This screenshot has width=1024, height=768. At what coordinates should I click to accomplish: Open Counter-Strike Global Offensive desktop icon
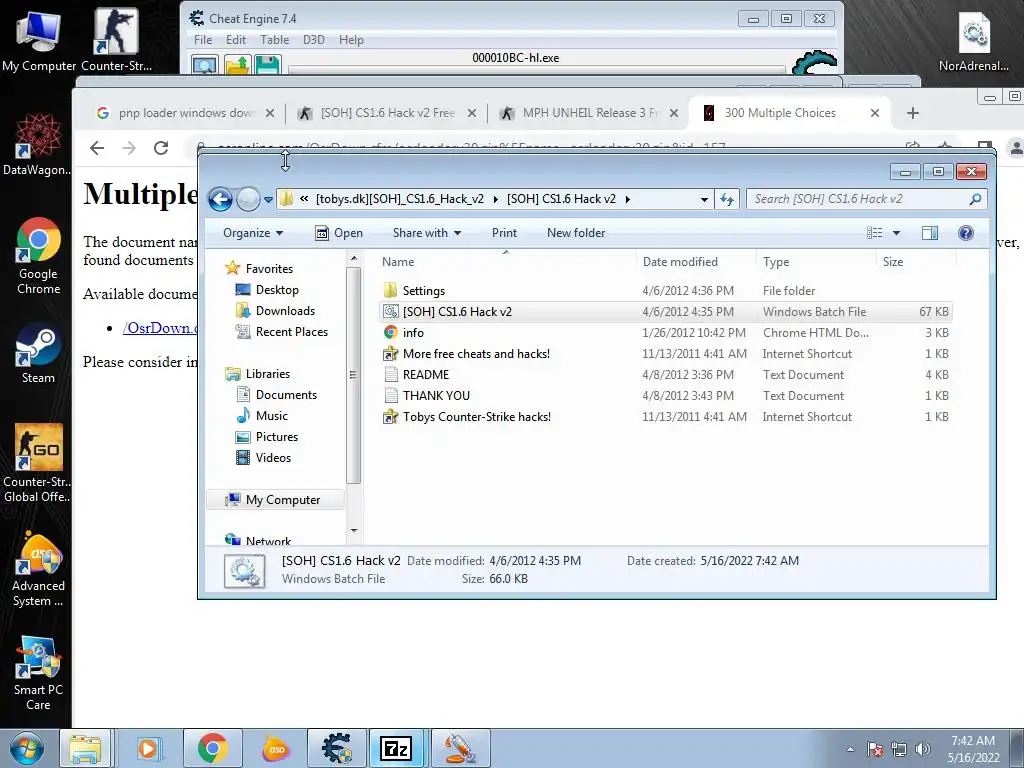pos(37,462)
